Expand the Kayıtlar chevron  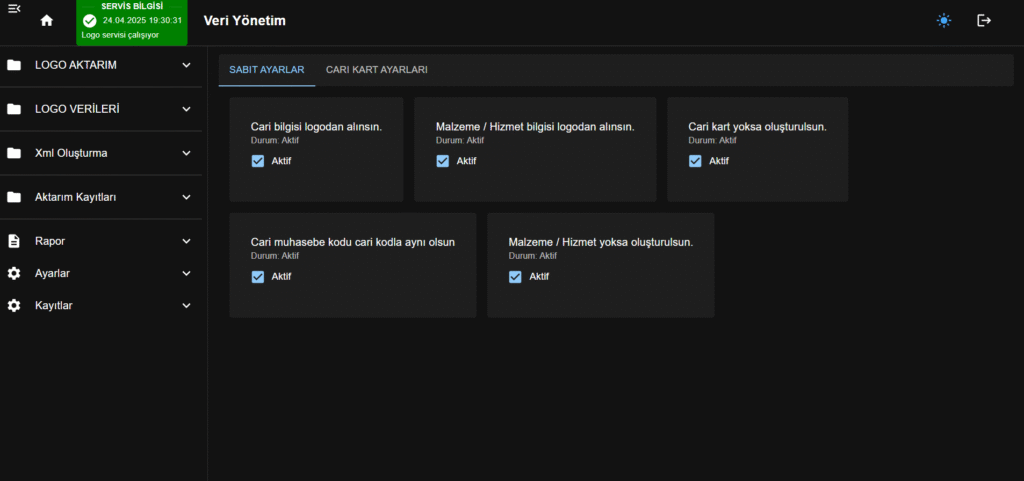[186, 305]
